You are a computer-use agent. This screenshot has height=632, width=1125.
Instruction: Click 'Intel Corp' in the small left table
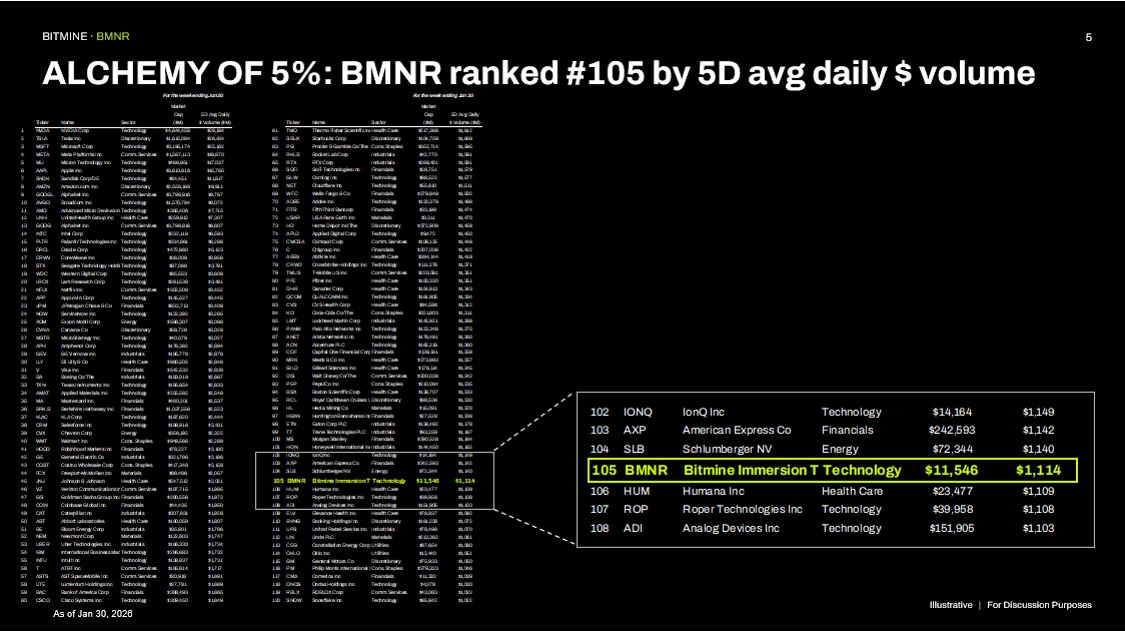tap(72, 234)
